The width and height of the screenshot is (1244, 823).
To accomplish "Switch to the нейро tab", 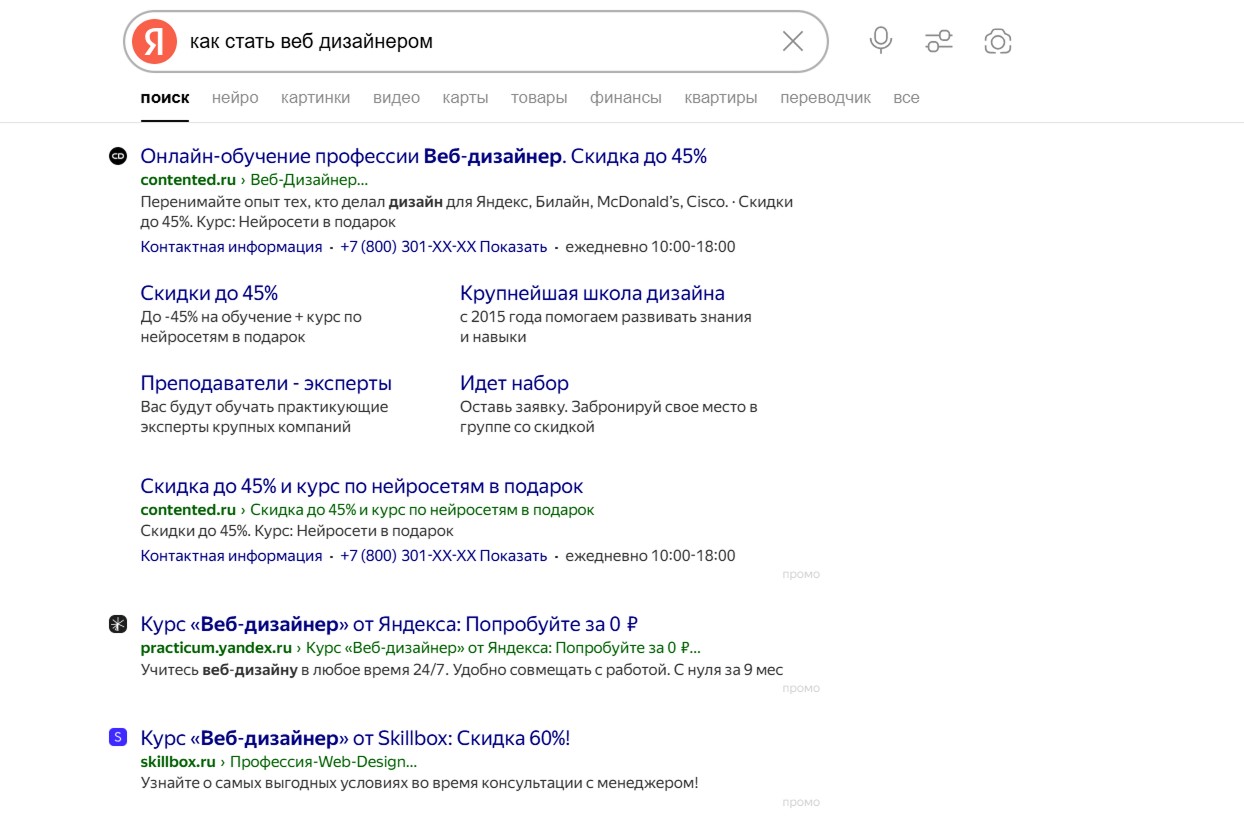I will 235,98.
